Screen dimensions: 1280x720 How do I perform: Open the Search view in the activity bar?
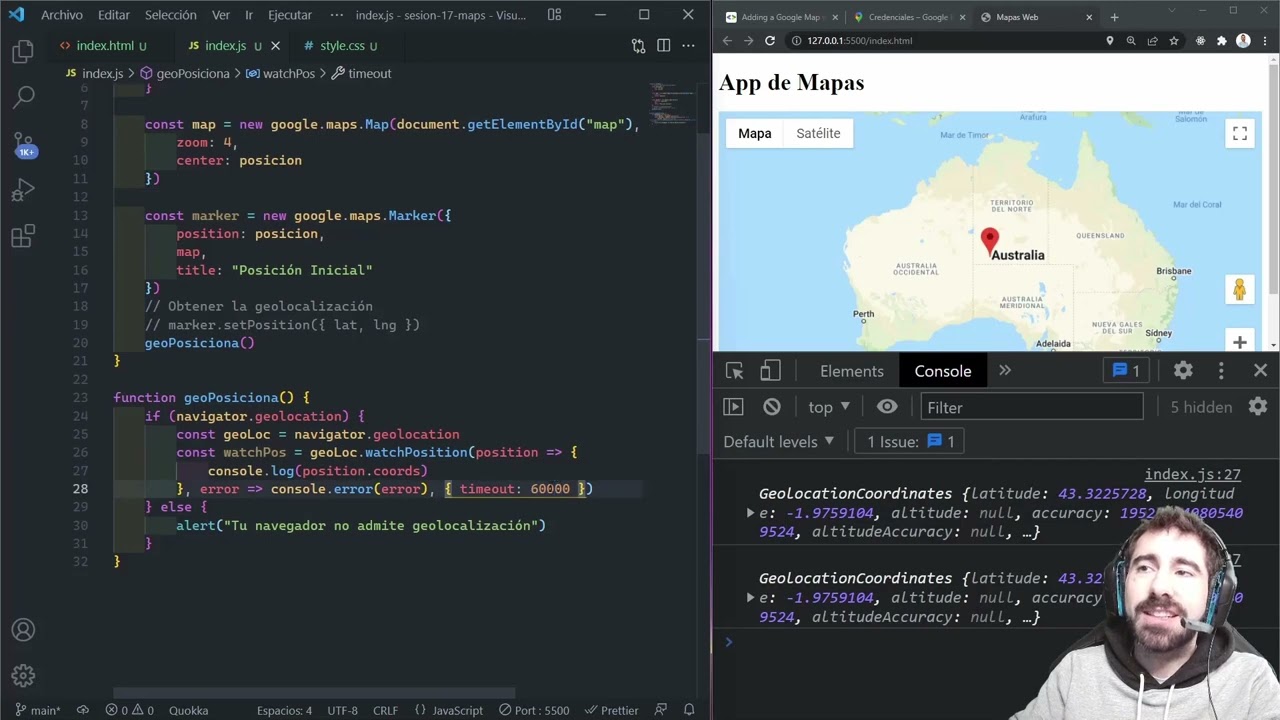23,97
